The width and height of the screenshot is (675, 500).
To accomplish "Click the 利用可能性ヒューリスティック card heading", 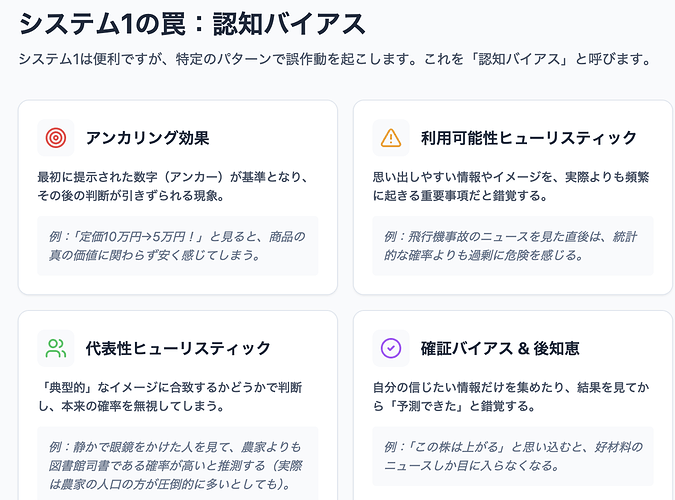I will click(x=528, y=138).
